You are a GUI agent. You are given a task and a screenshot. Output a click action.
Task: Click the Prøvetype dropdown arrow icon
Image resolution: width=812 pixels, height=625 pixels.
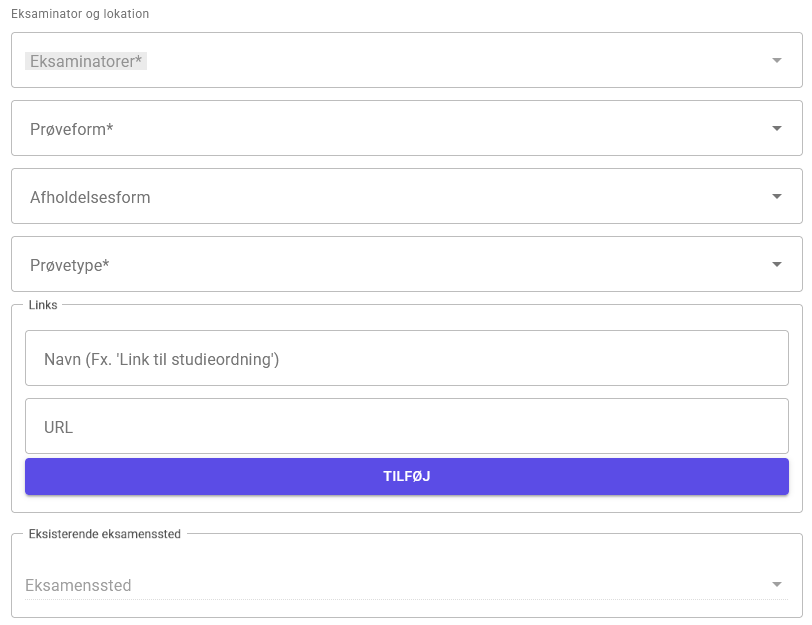point(776,265)
